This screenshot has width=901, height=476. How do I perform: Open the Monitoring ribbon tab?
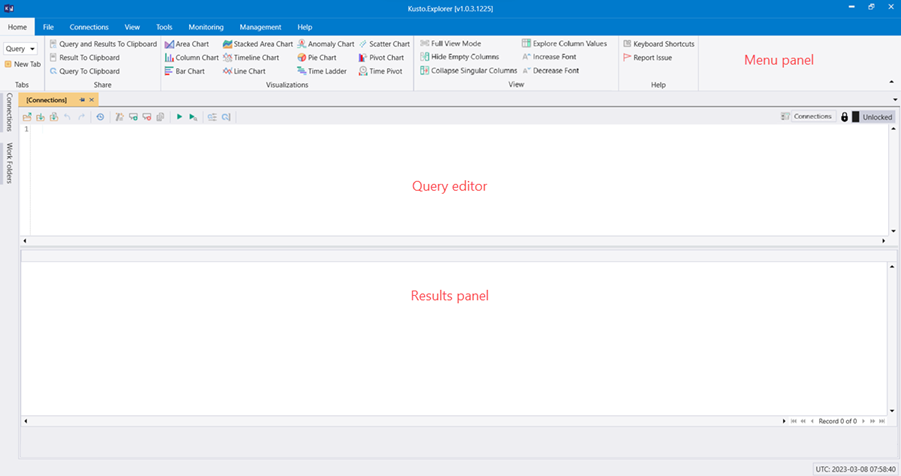[x=206, y=27]
